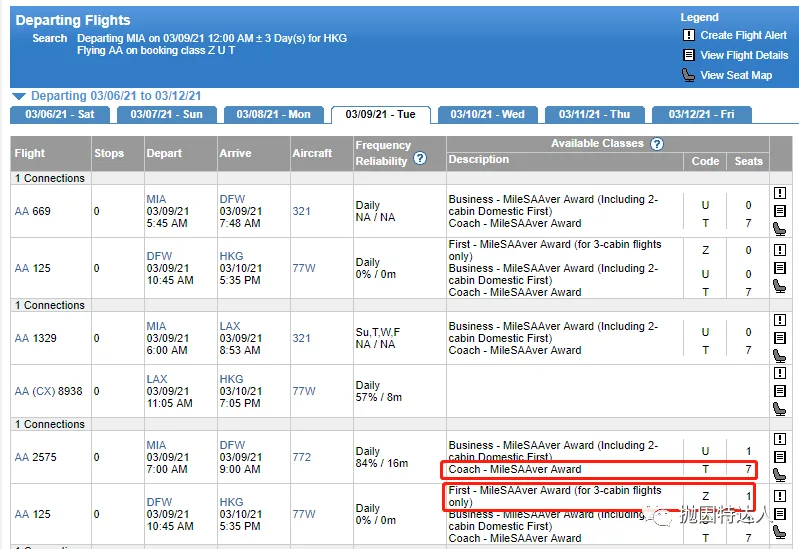Open aircraft 321 link for AA 1329
This screenshot has width=799, height=549.
[302, 338]
